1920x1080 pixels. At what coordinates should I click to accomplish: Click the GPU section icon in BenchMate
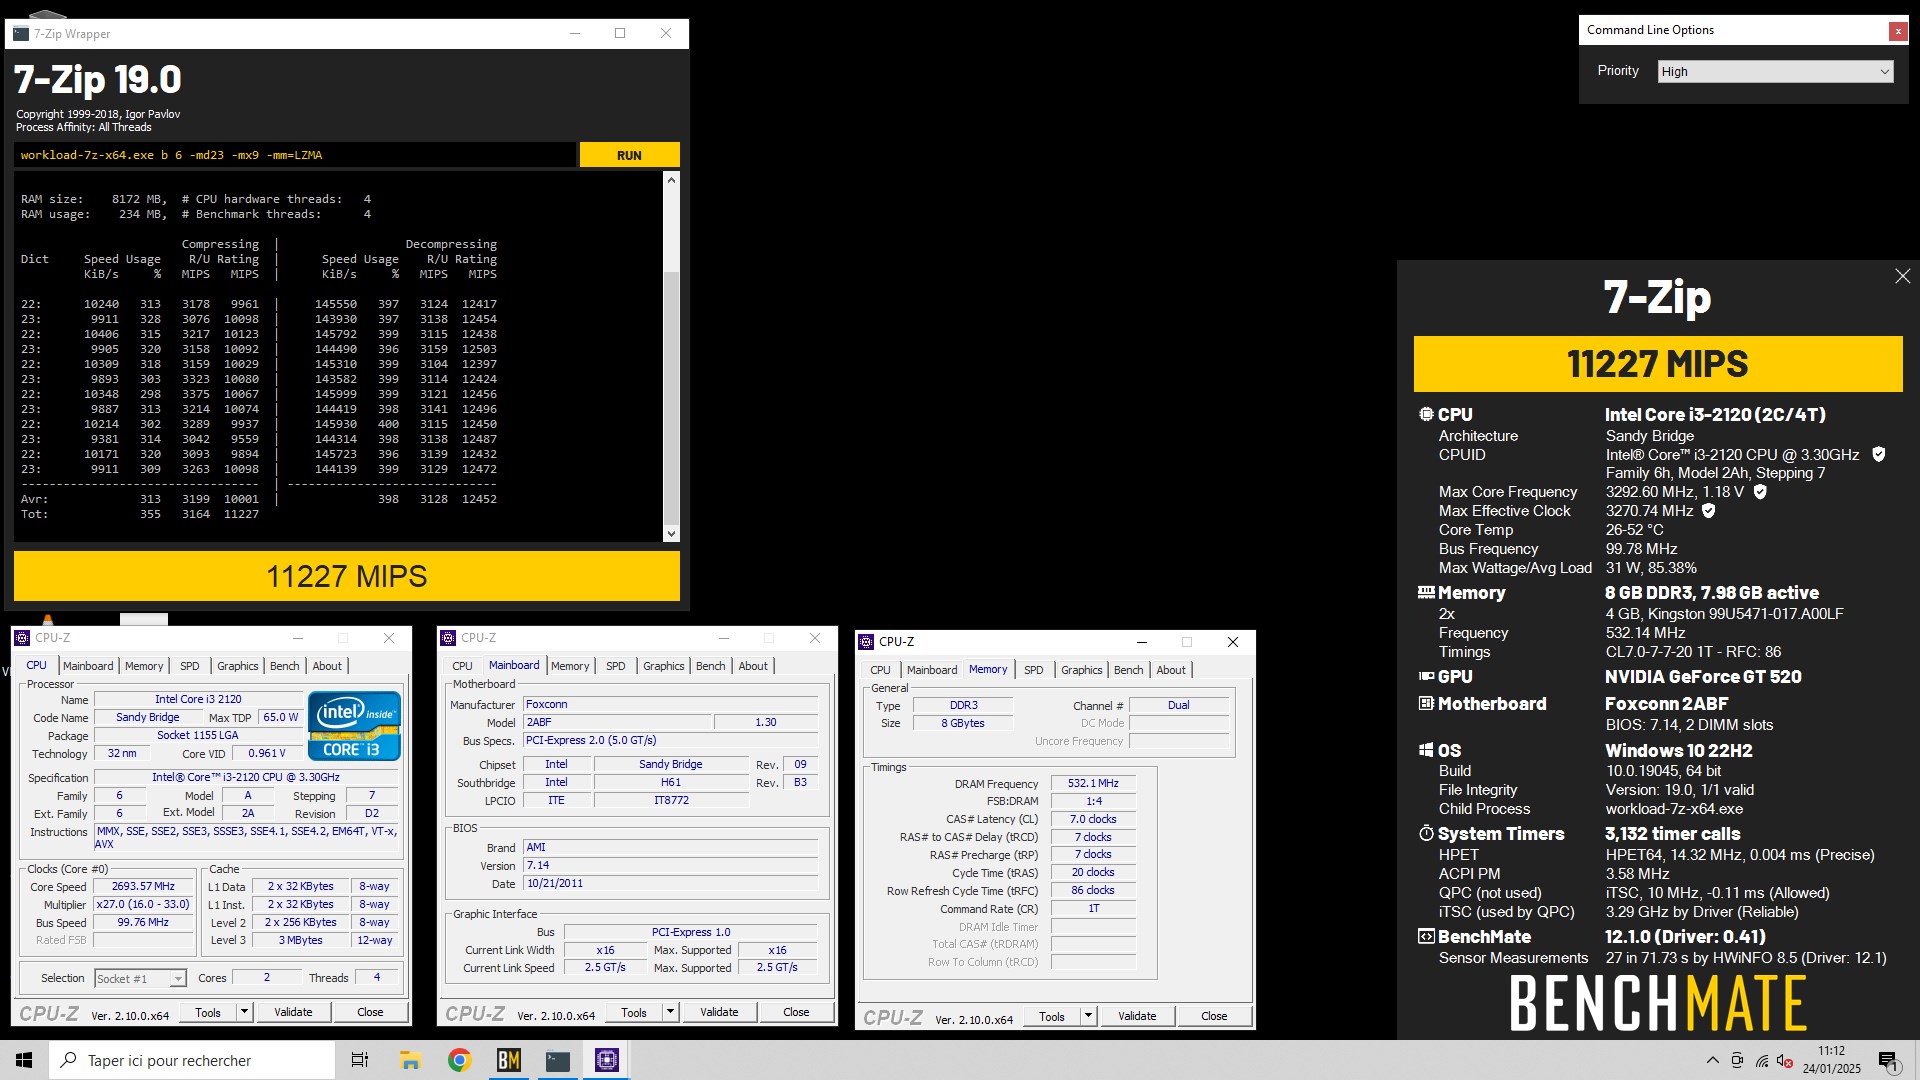point(1426,676)
